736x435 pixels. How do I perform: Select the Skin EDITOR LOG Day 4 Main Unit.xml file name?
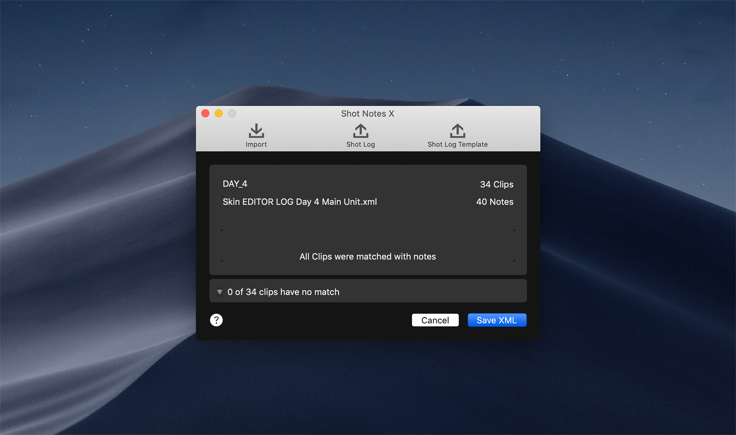coord(299,202)
